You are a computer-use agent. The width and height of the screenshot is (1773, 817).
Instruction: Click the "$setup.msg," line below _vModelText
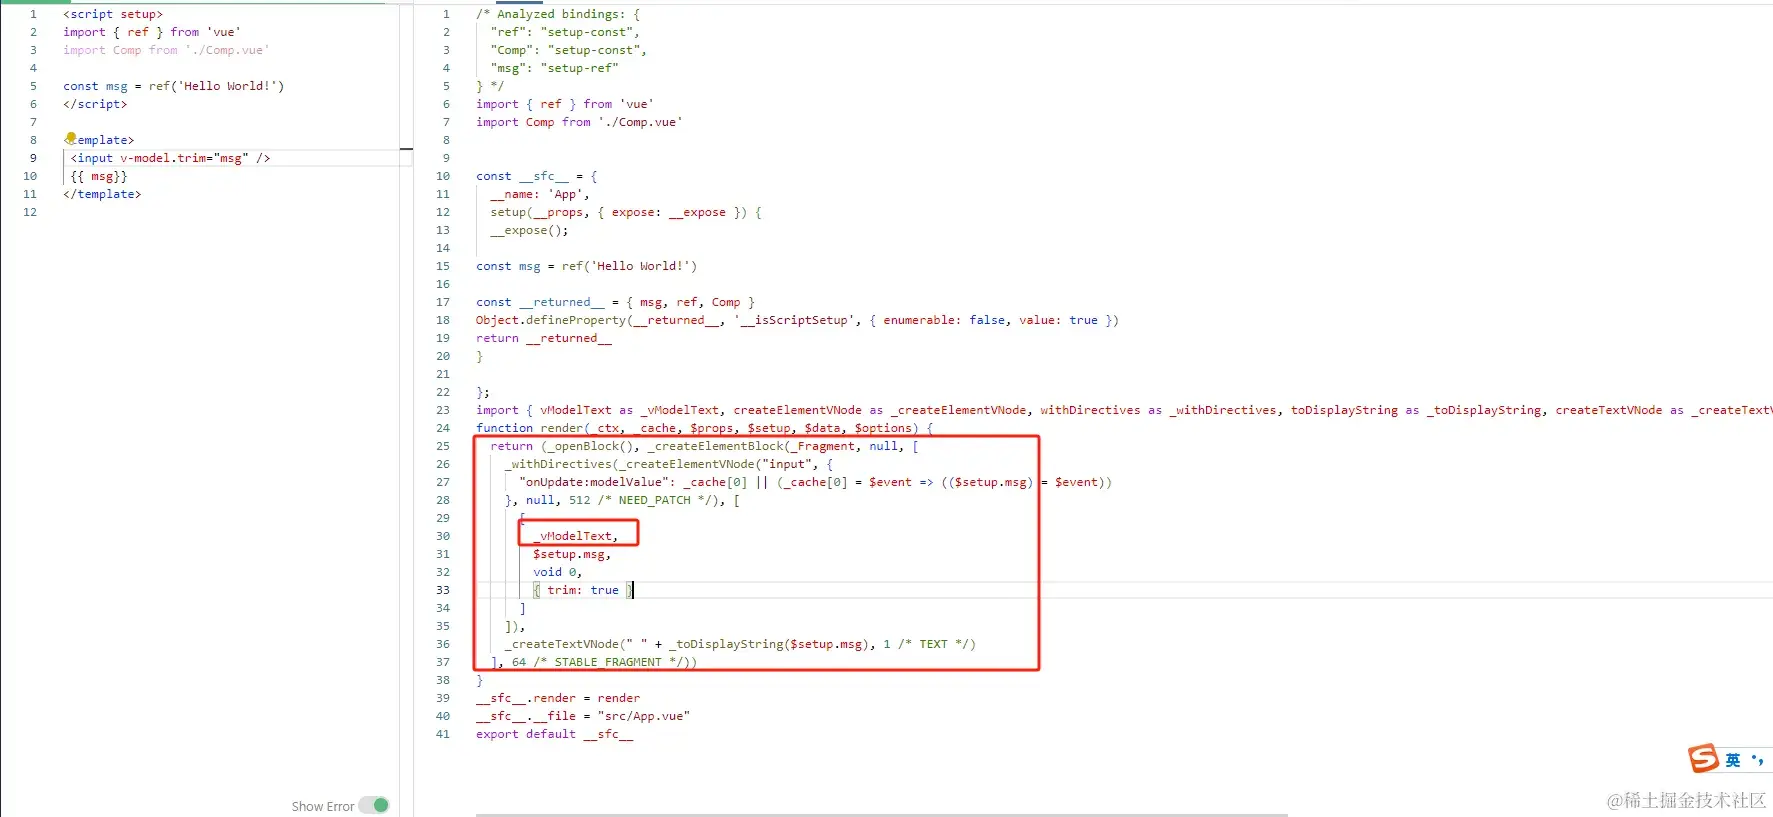[572, 554]
